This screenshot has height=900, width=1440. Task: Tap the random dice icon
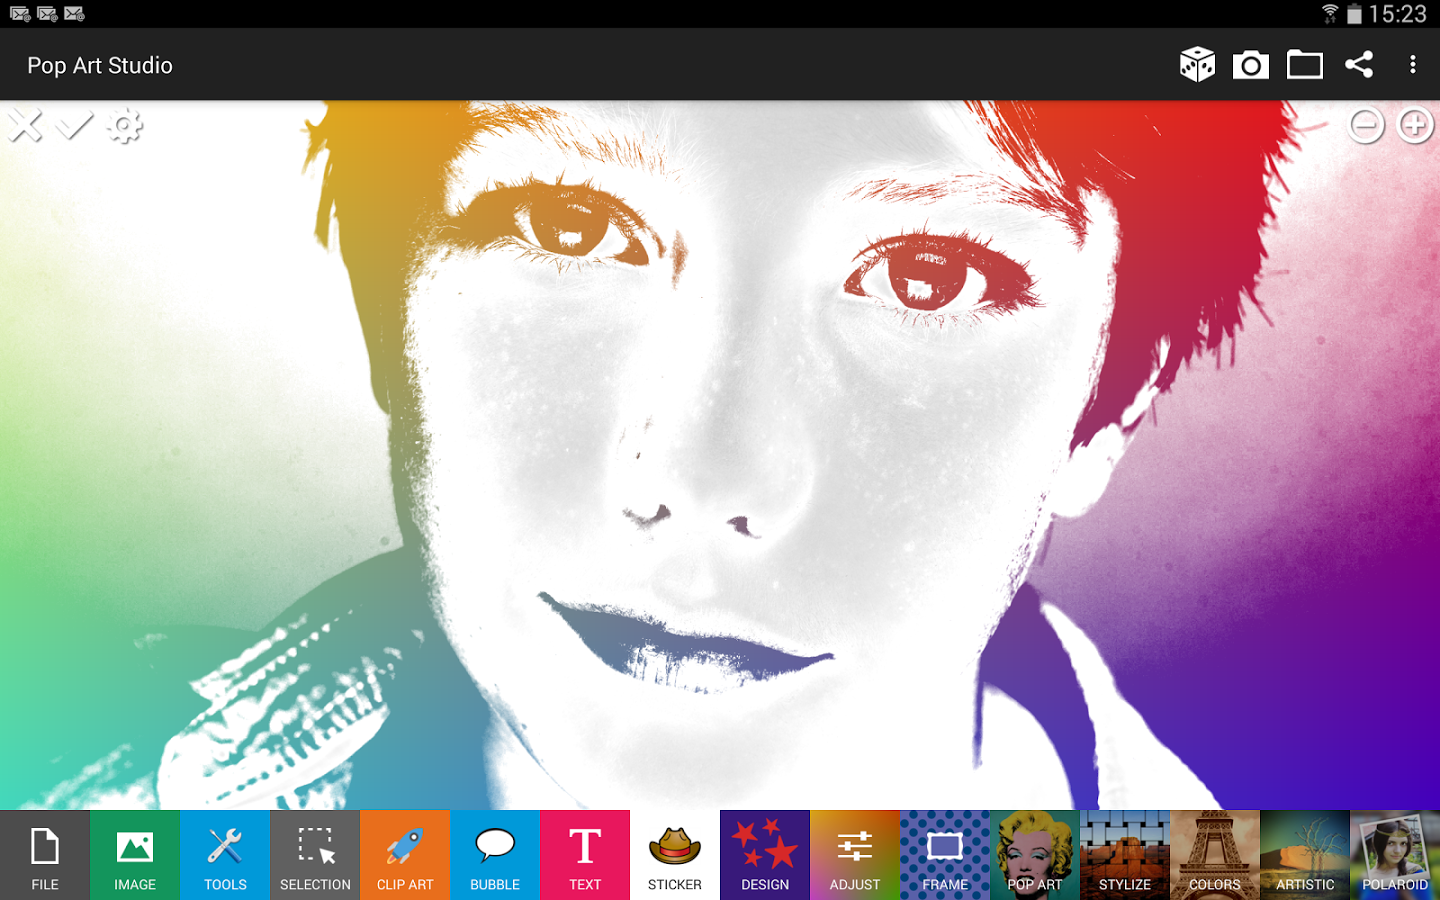point(1197,65)
